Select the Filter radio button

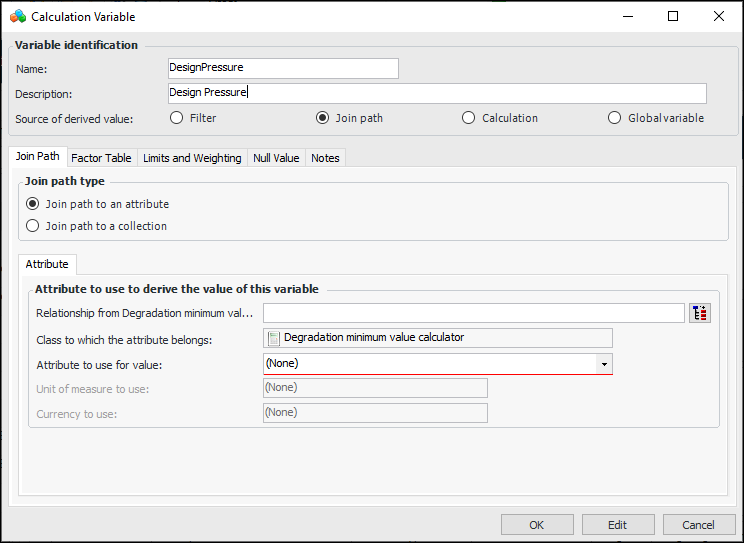click(x=177, y=118)
